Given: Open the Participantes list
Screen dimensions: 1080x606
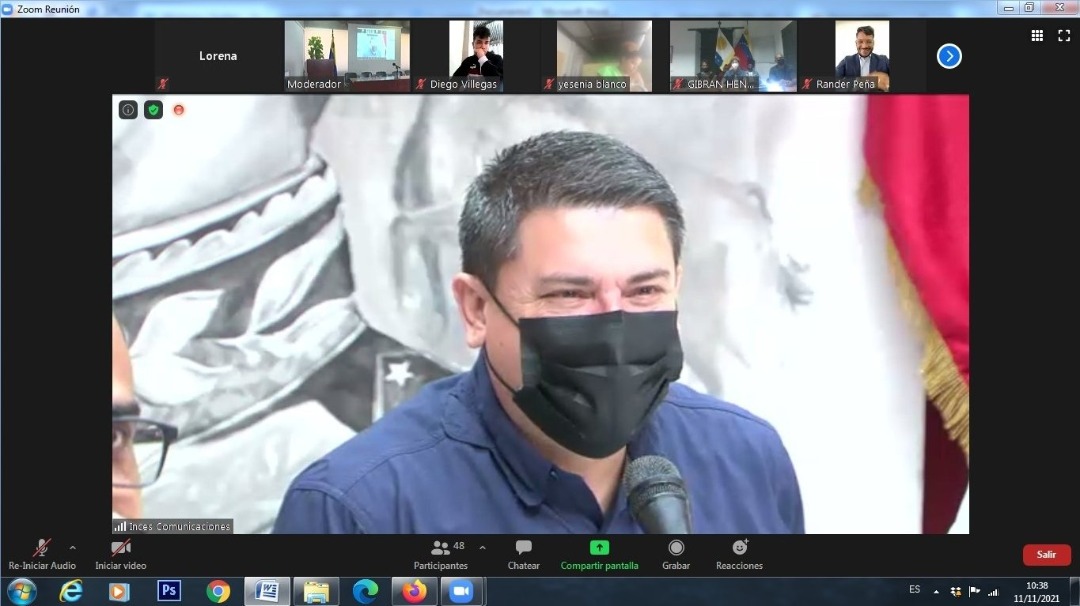Looking at the screenshot, I should click(x=441, y=554).
